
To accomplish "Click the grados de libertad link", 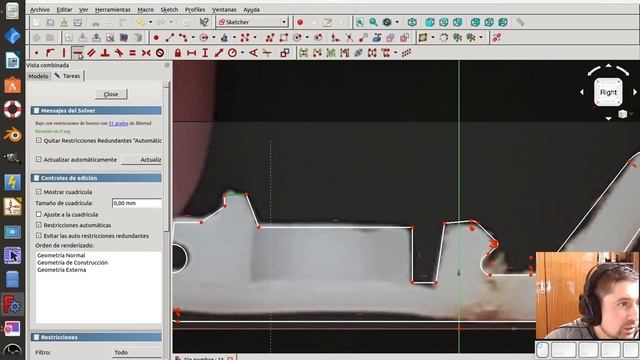I will [118, 123].
